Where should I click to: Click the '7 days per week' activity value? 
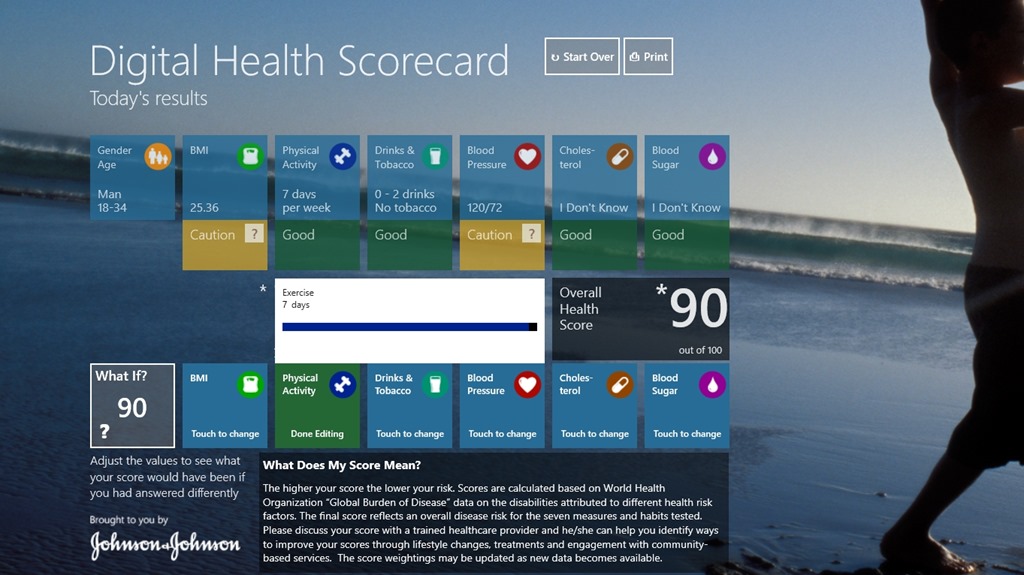306,201
